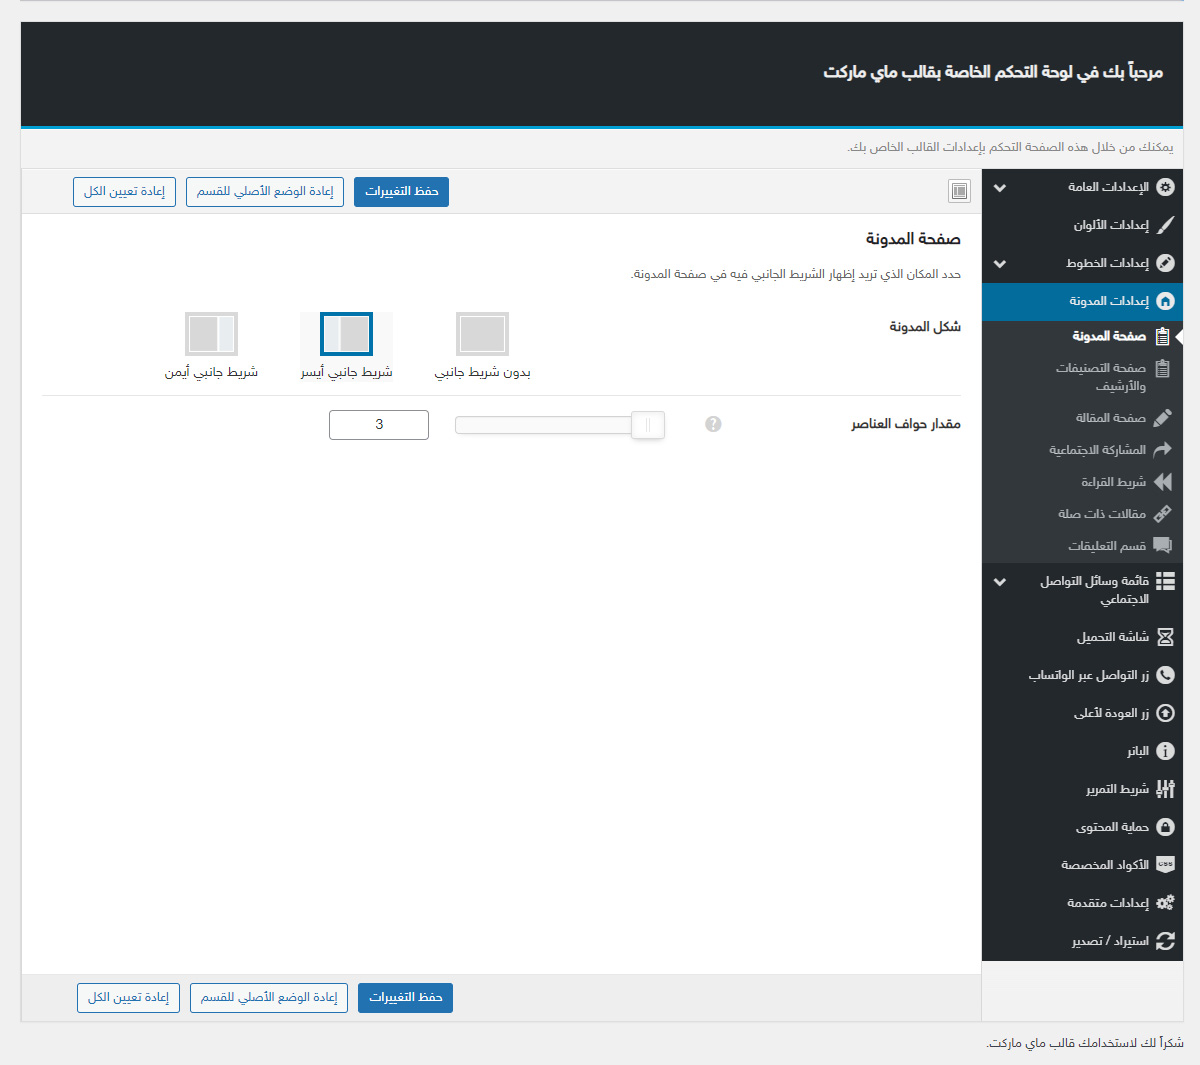This screenshot has width=1200, height=1065.
Task: Click the gear icon for General Settings
Action: [x=1165, y=187]
